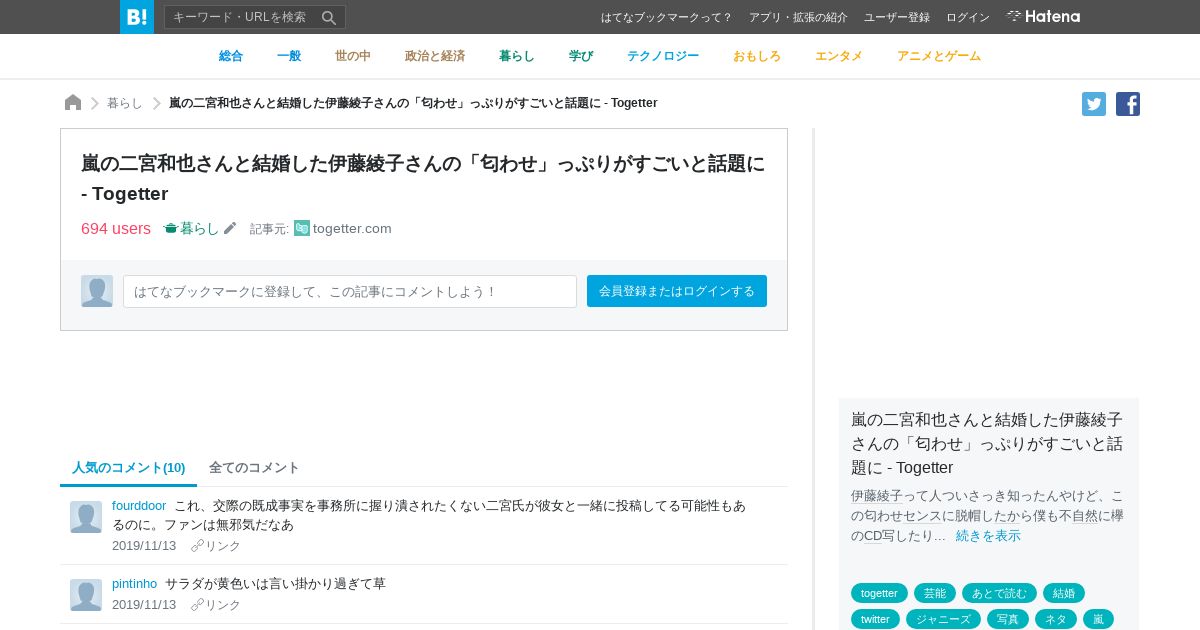Image resolution: width=1200 pixels, height=630 pixels.
Task: Go to the home breadcrumb icon
Action: point(73,103)
